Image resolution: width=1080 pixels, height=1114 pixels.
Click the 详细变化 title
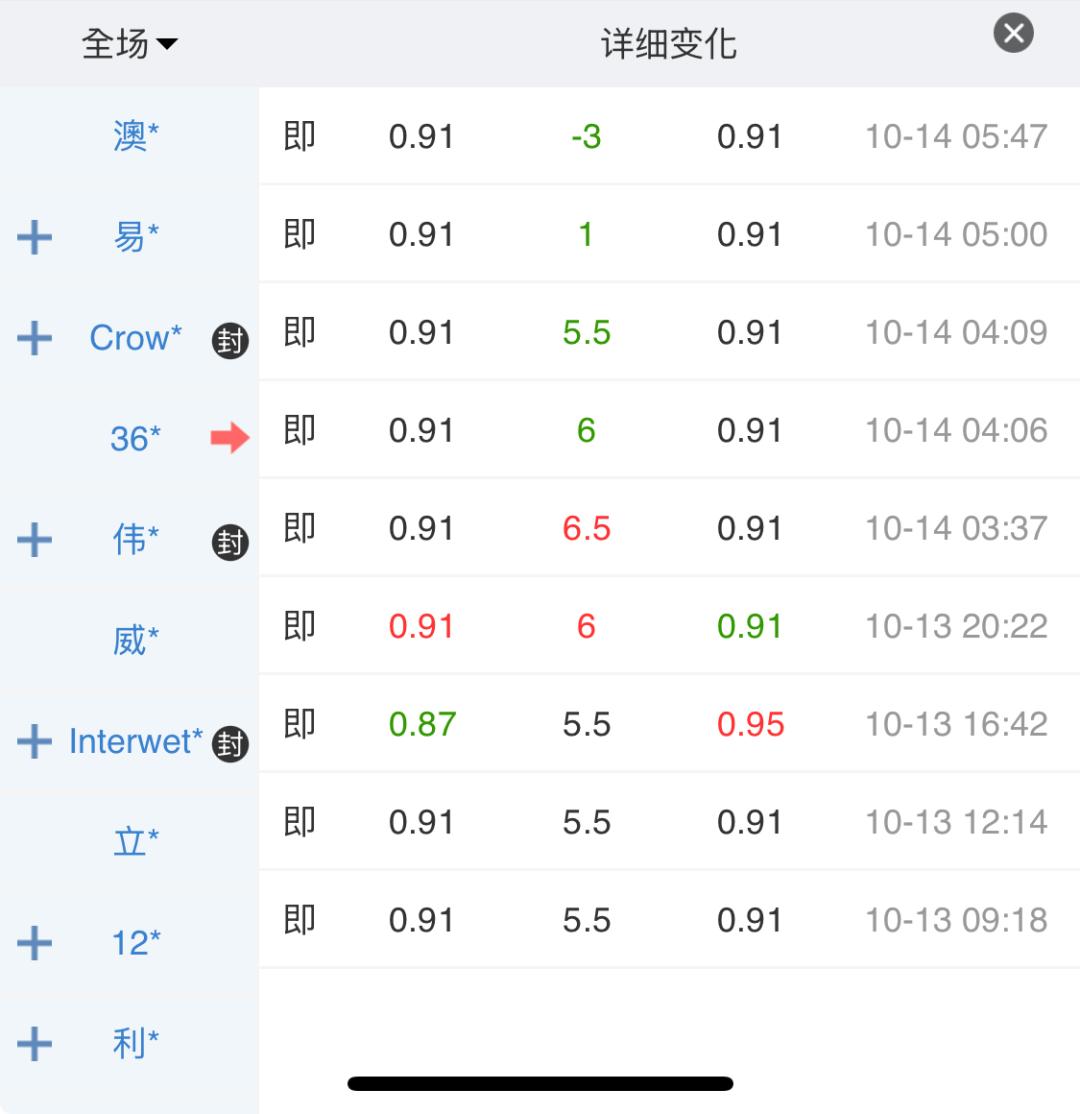[669, 44]
